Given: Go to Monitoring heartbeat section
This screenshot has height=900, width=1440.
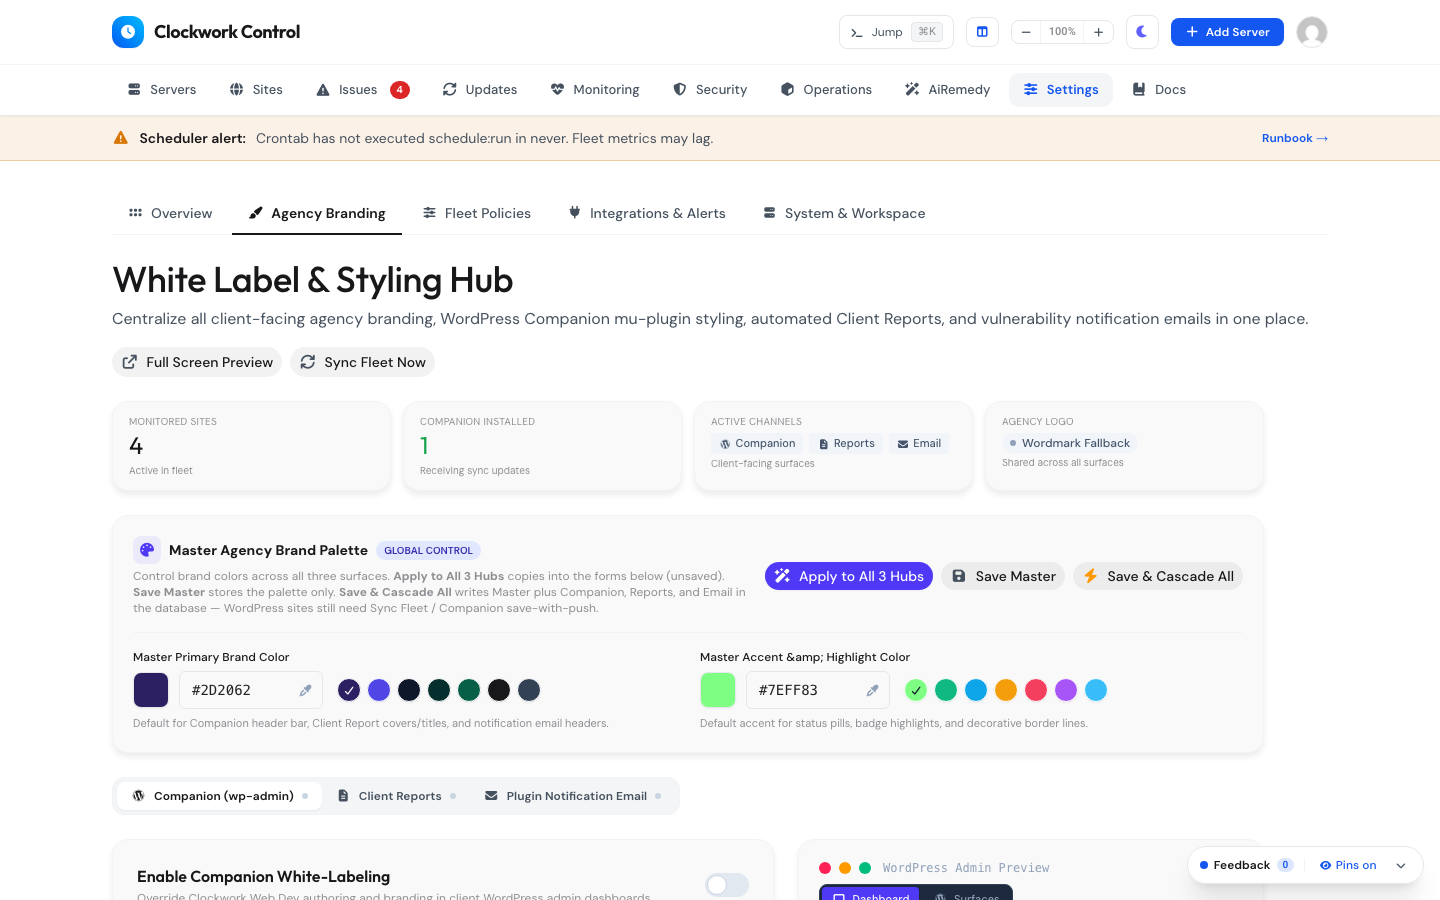Looking at the screenshot, I should tap(595, 90).
